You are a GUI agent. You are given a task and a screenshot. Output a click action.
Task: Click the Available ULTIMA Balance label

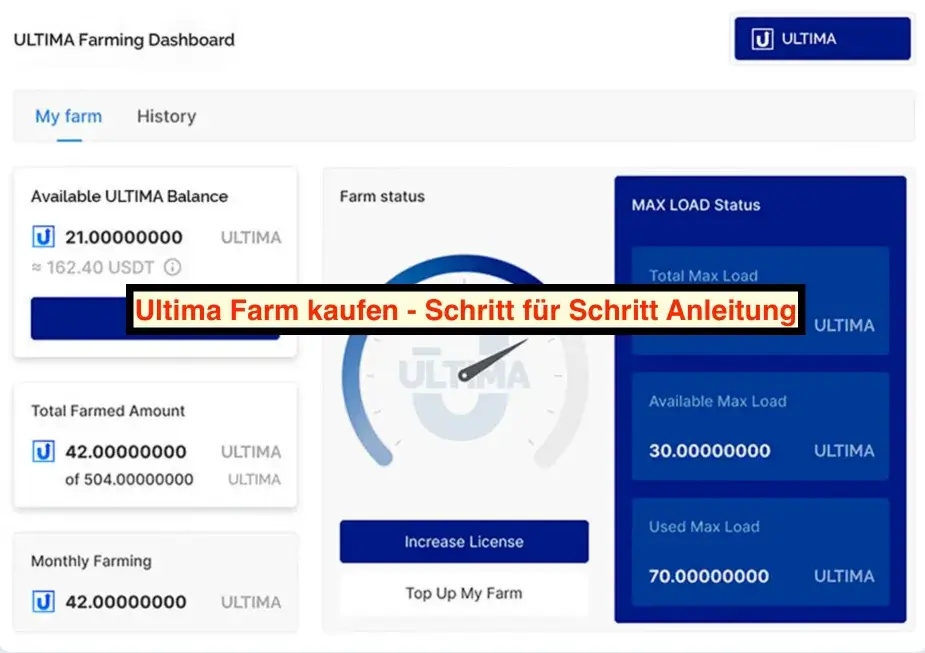point(129,196)
